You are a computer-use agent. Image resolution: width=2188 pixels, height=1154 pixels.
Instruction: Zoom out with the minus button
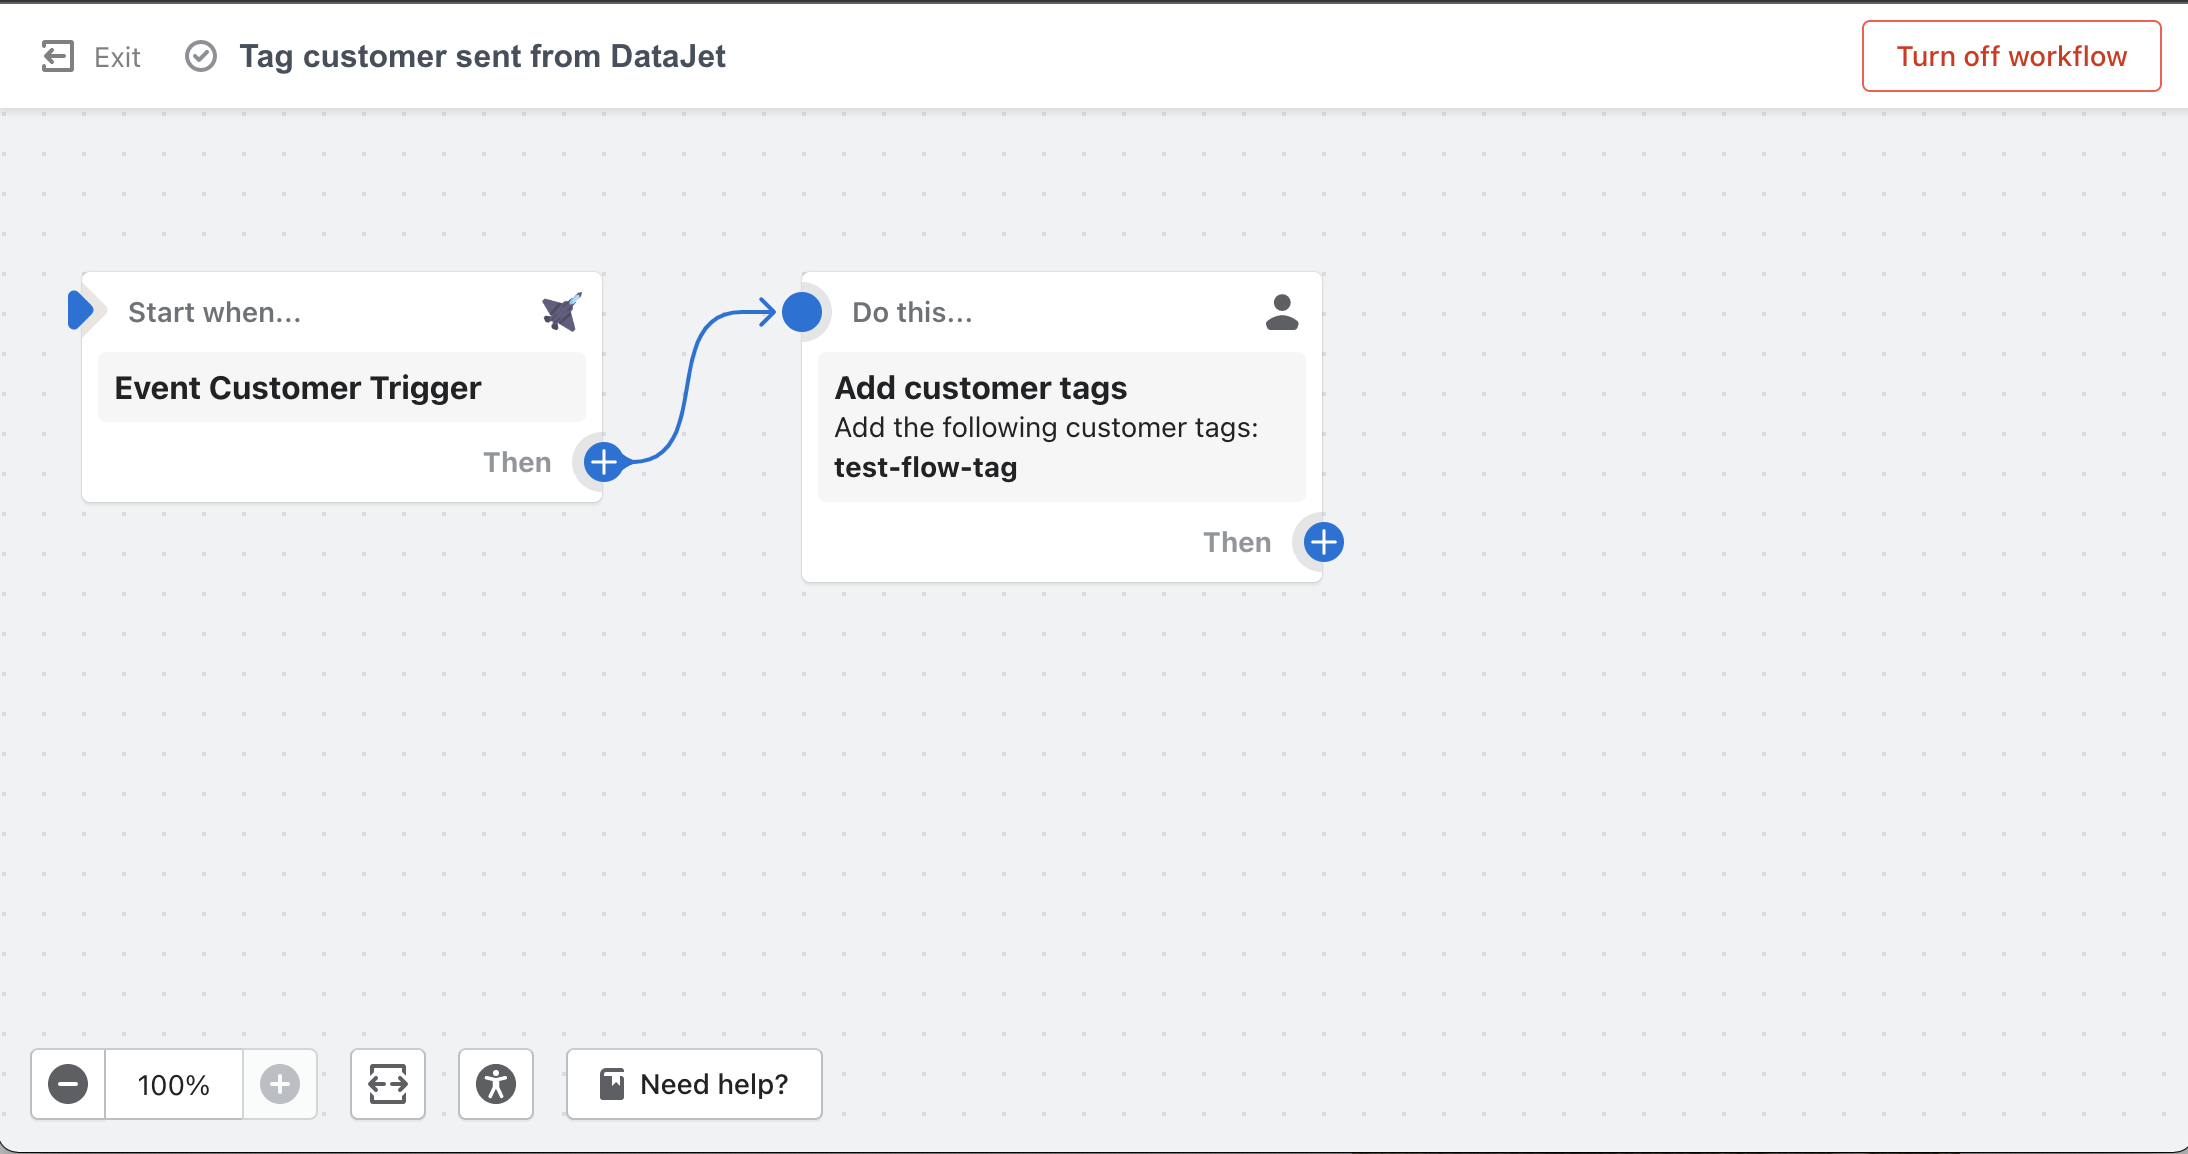coord(68,1084)
